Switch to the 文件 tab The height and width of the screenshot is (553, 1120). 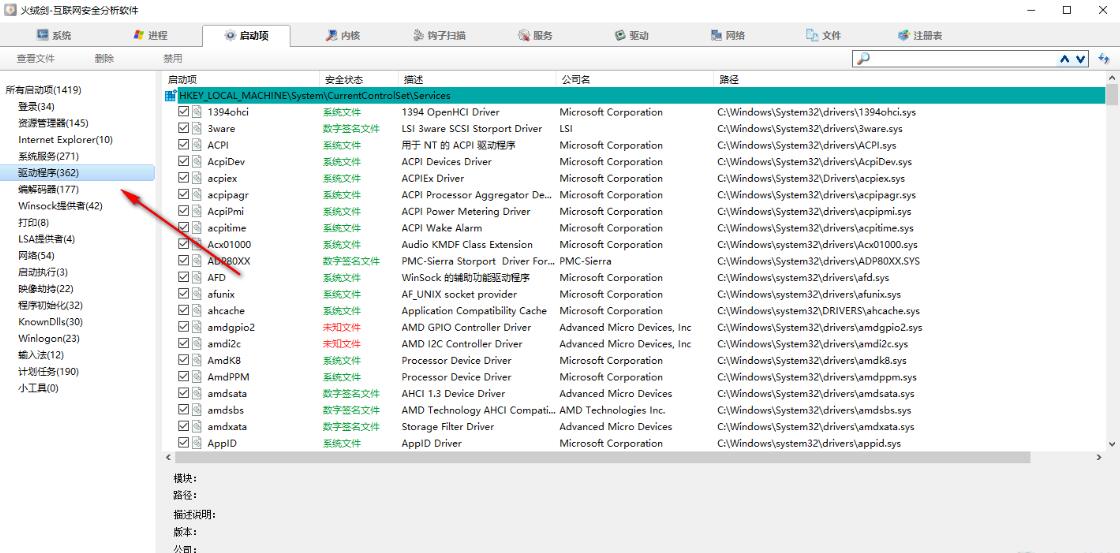[824, 35]
